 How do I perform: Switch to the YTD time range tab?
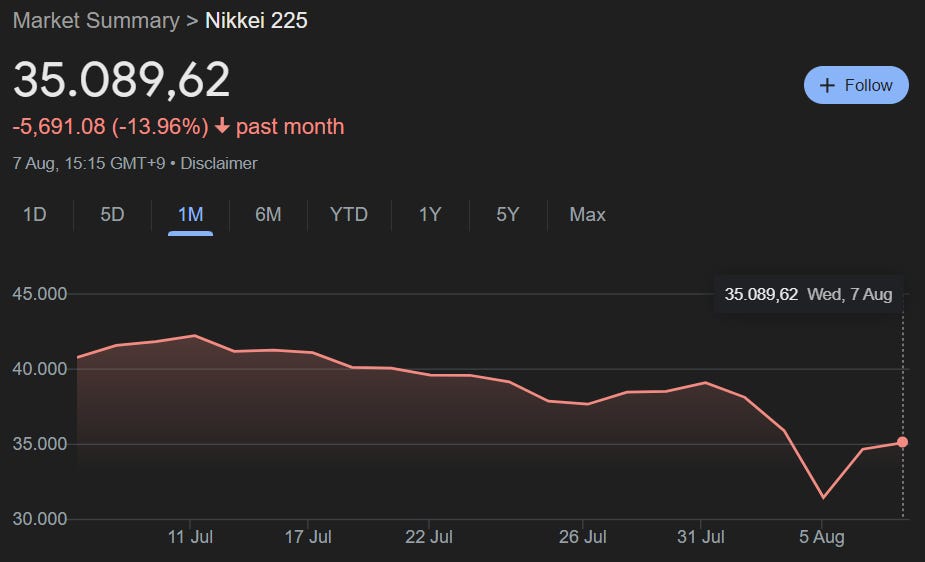click(x=349, y=214)
